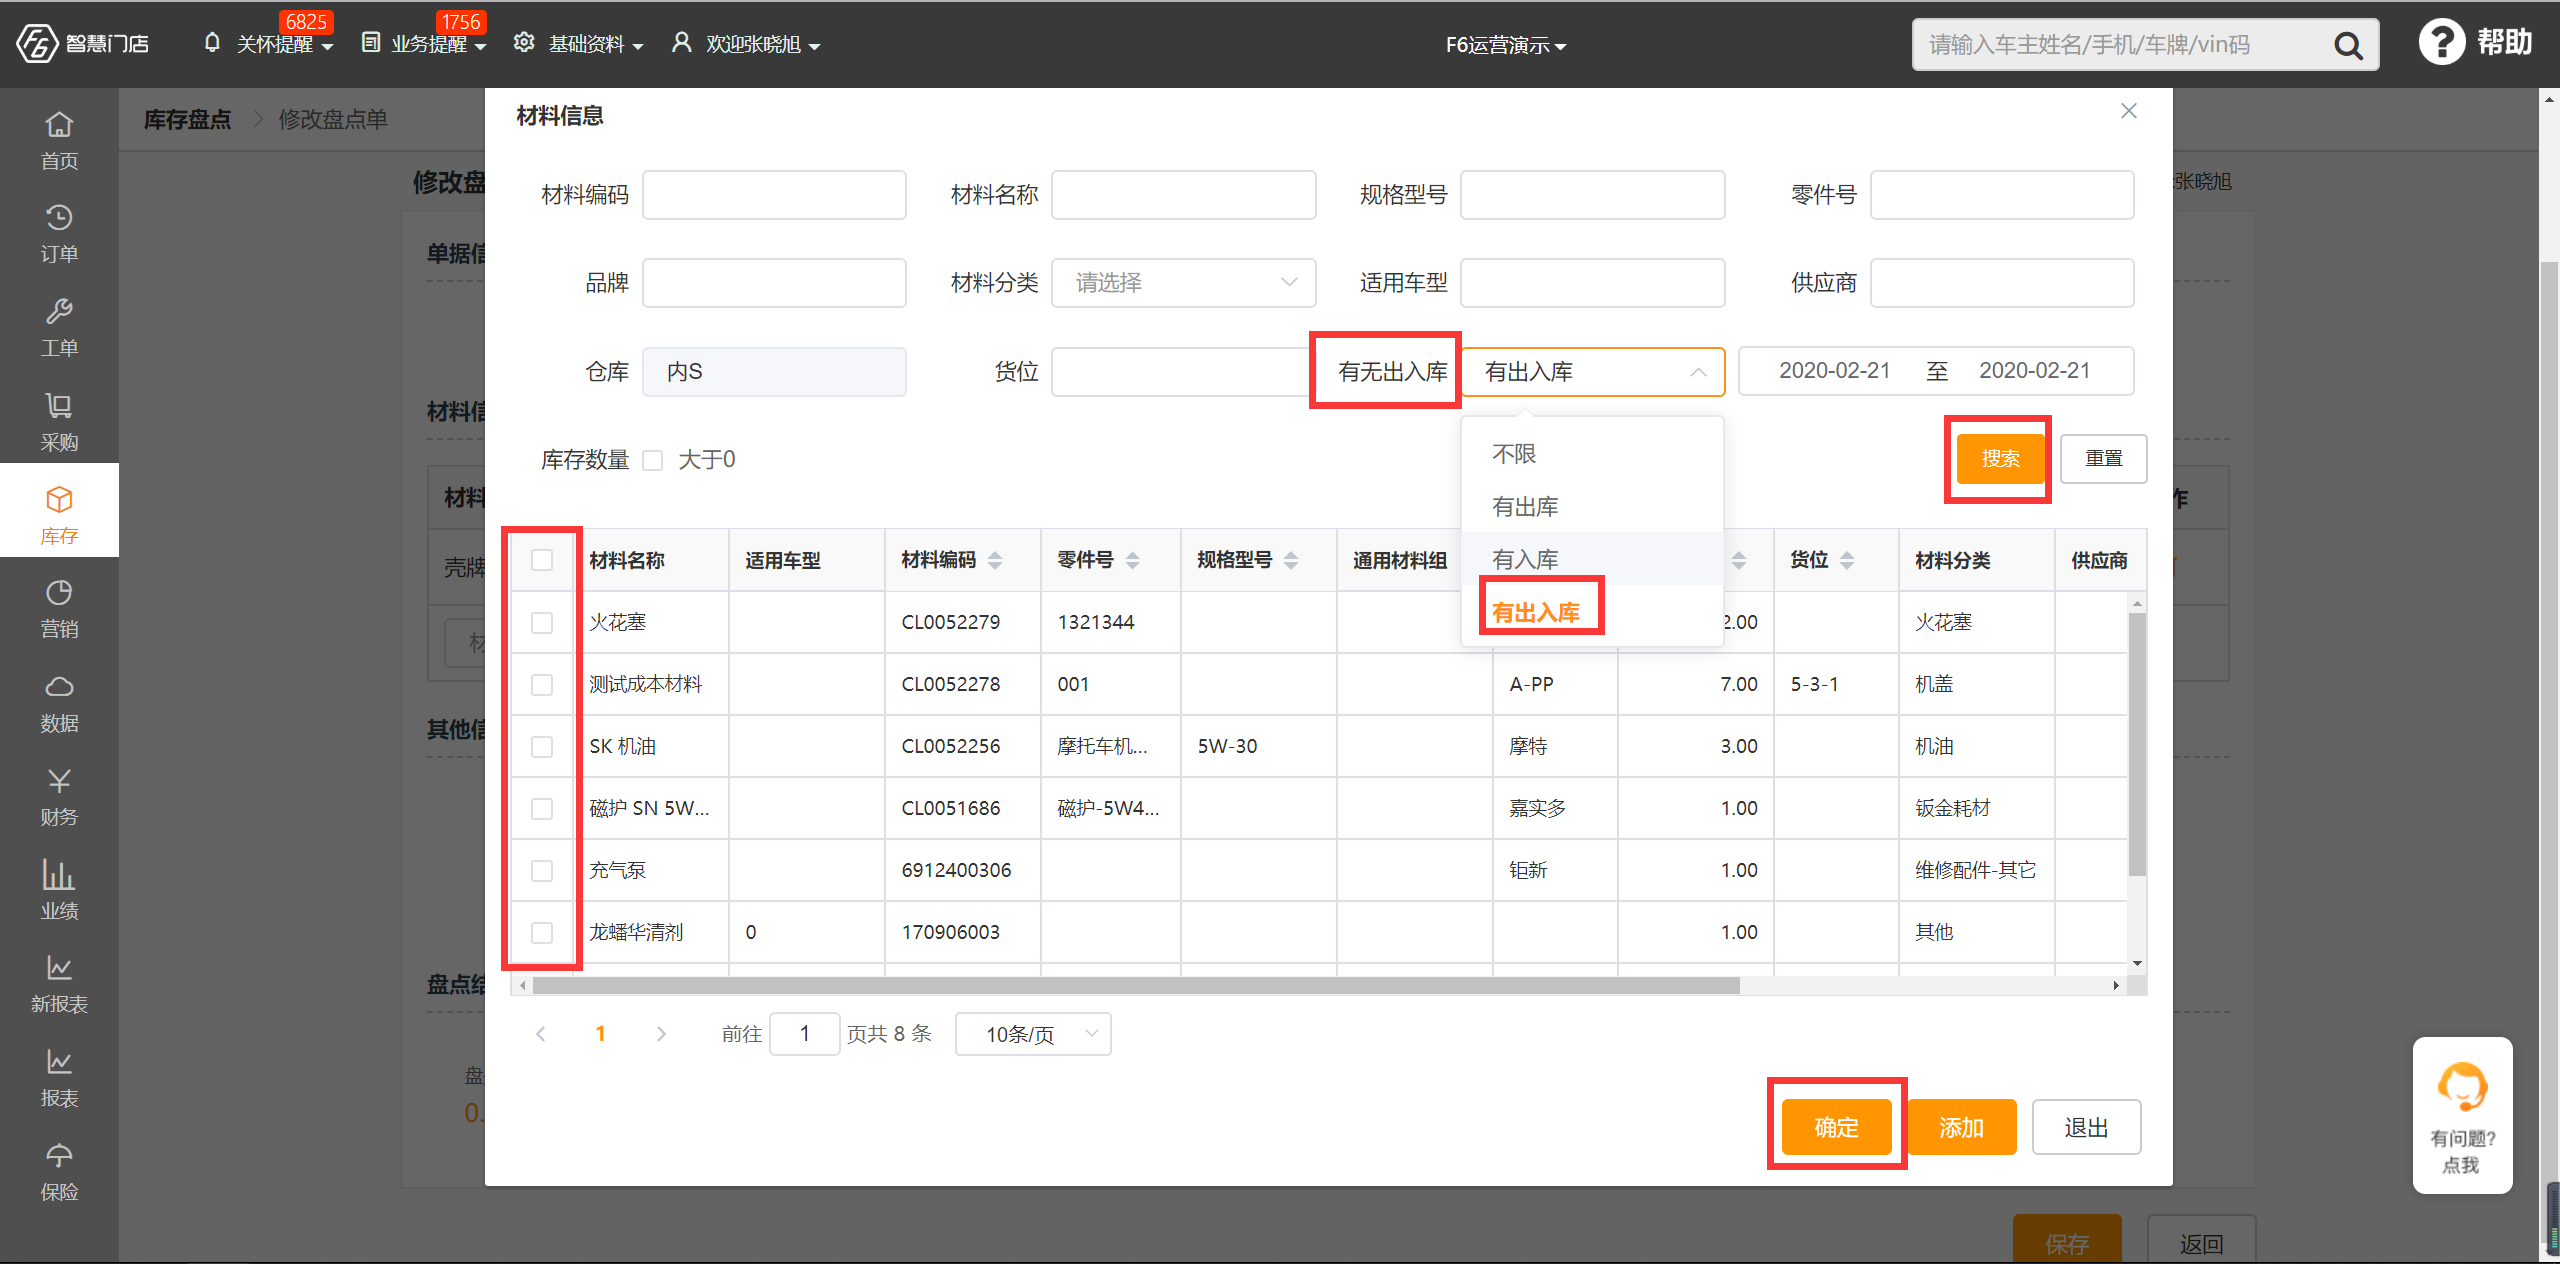Click the 关怀提醒 bell icon

(x=211, y=43)
